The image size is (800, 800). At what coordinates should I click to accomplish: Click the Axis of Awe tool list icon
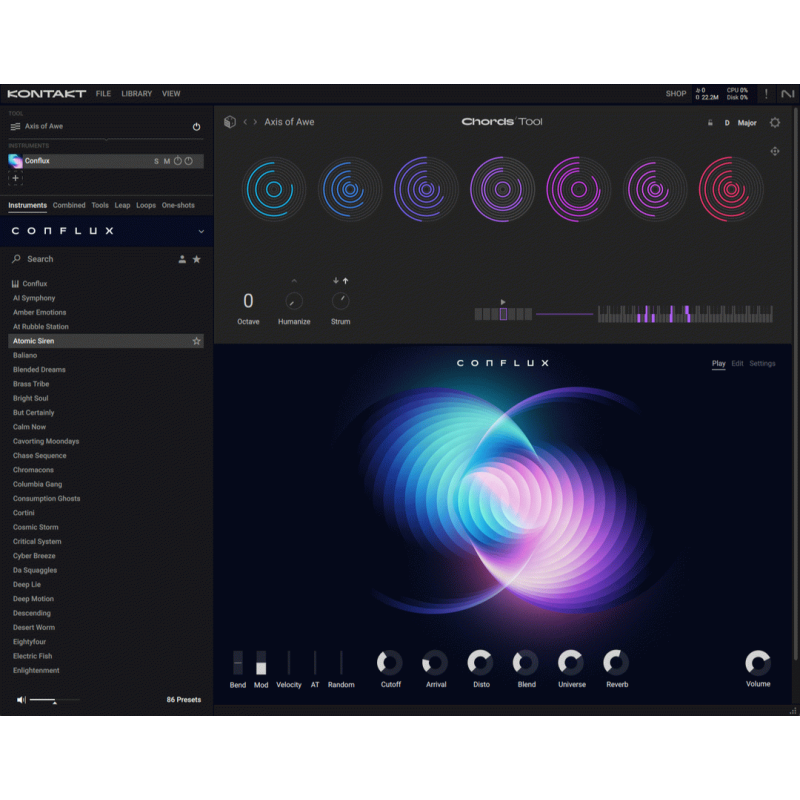[x=15, y=127]
